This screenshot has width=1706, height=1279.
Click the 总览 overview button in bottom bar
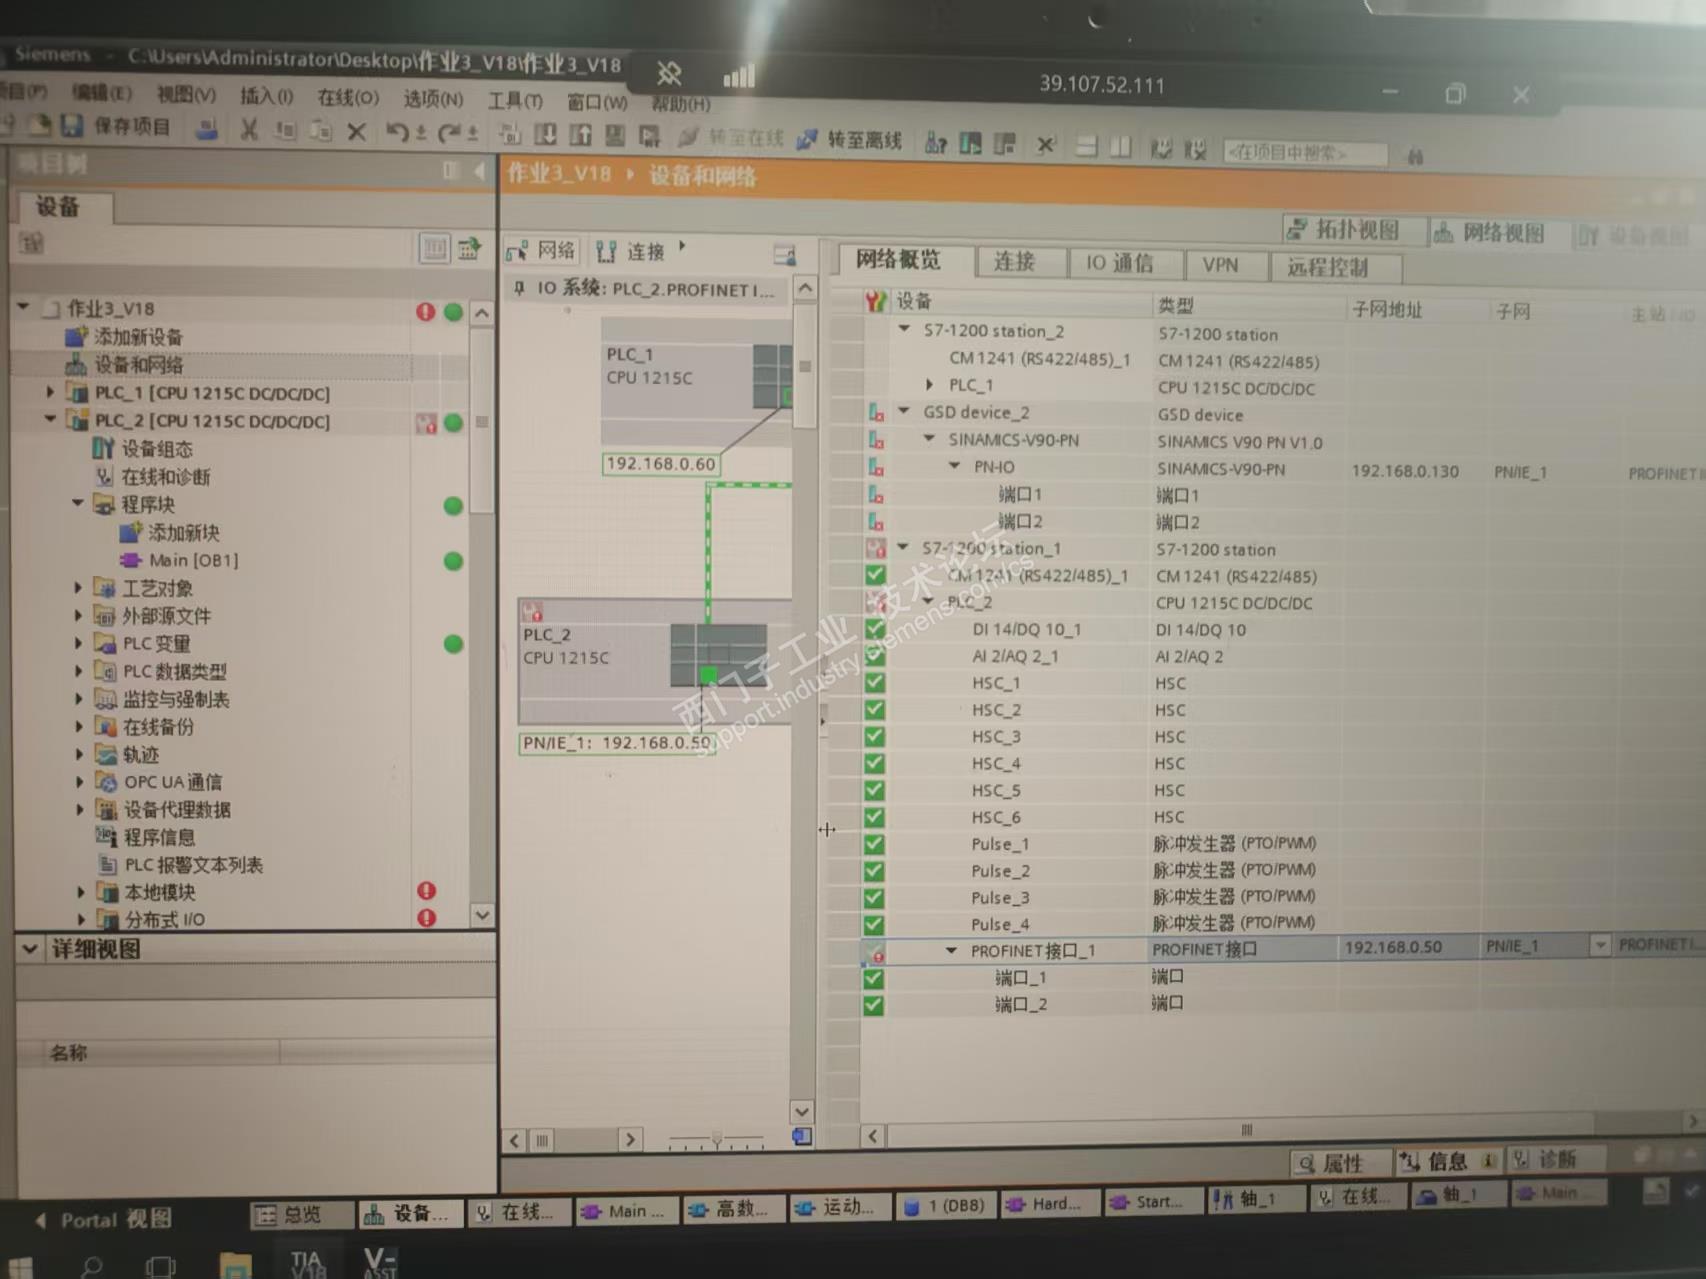click(301, 1215)
